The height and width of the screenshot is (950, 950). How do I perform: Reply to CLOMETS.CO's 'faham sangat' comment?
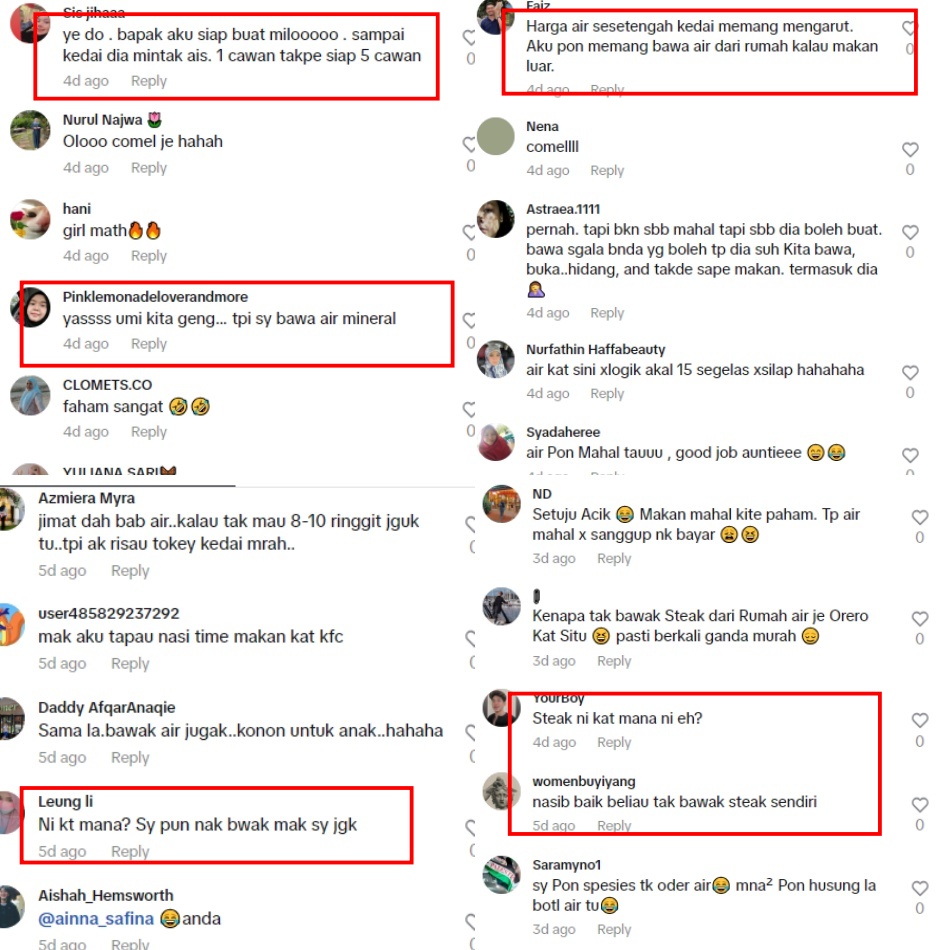148,431
